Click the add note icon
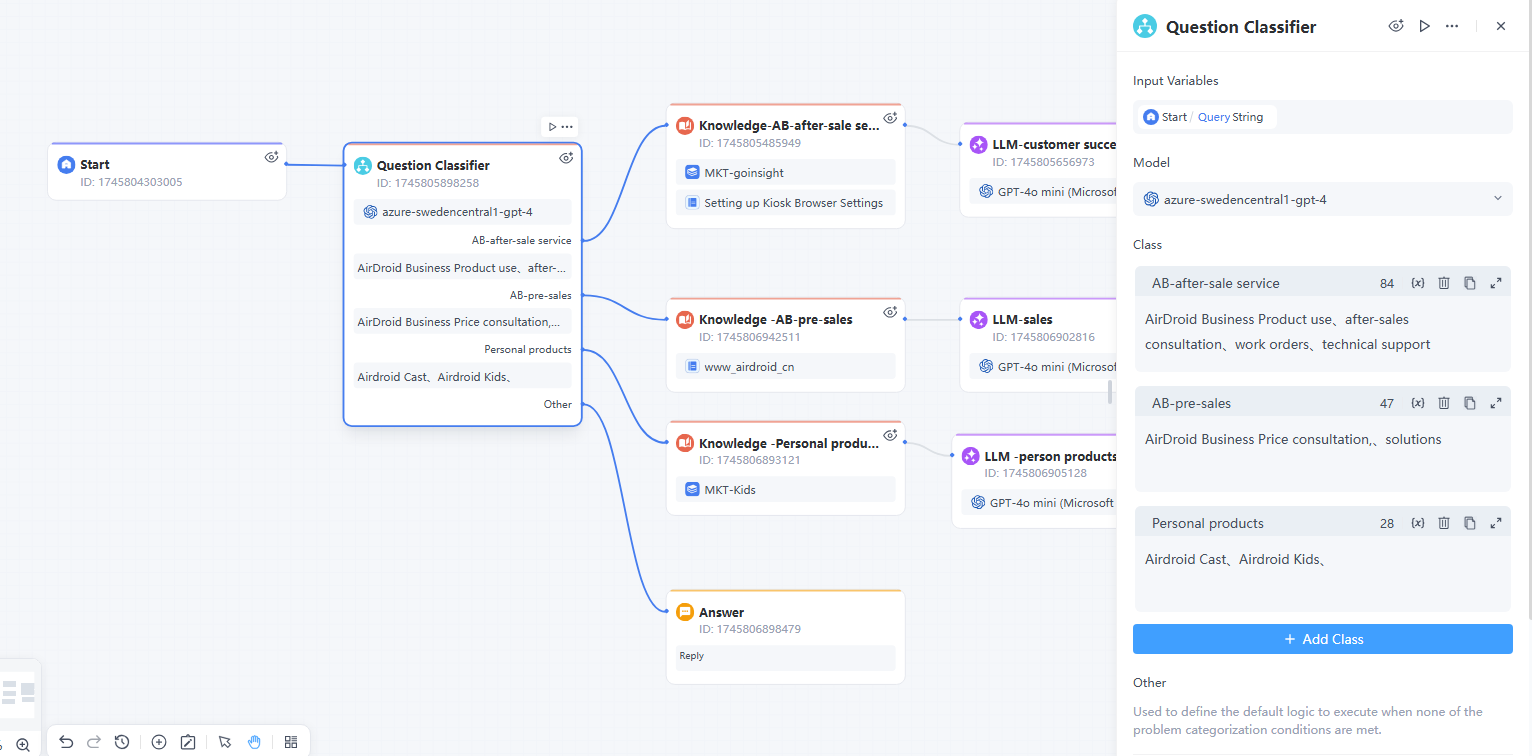 pyautogui.click(x=188, y=742)
